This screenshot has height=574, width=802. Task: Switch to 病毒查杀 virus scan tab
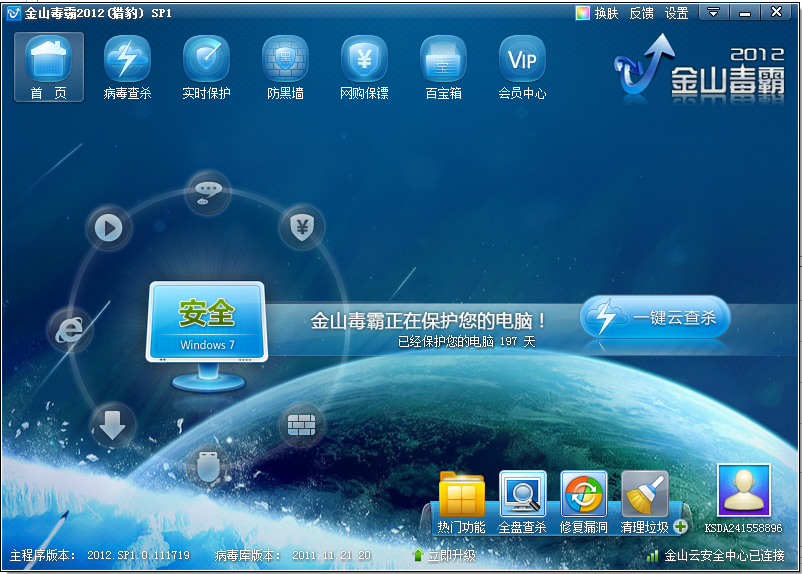[x=127, y=67]
